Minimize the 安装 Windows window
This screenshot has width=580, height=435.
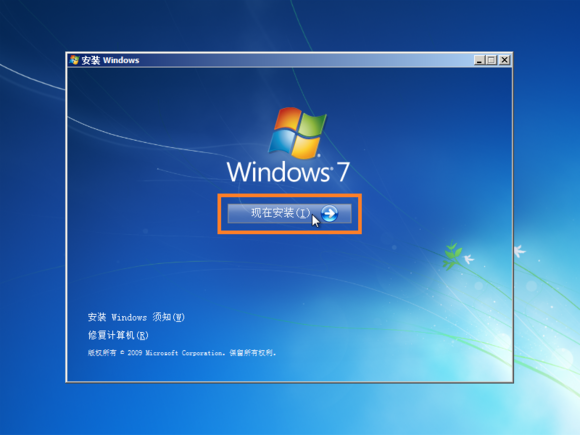point(479,60)
